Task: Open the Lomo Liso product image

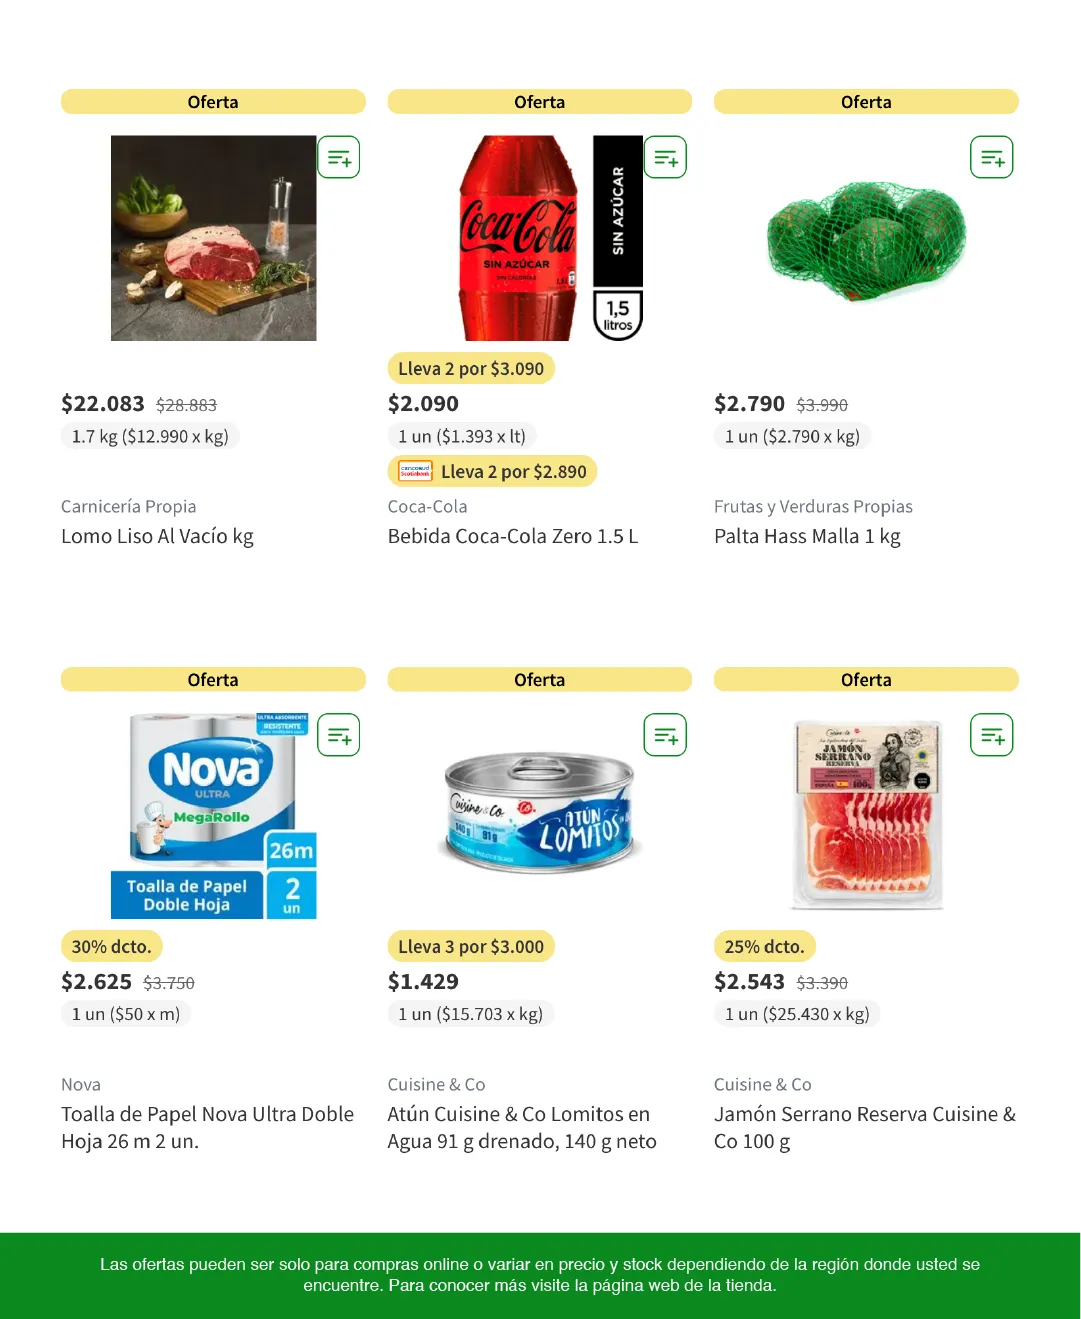Action: (x=213, y=238)
